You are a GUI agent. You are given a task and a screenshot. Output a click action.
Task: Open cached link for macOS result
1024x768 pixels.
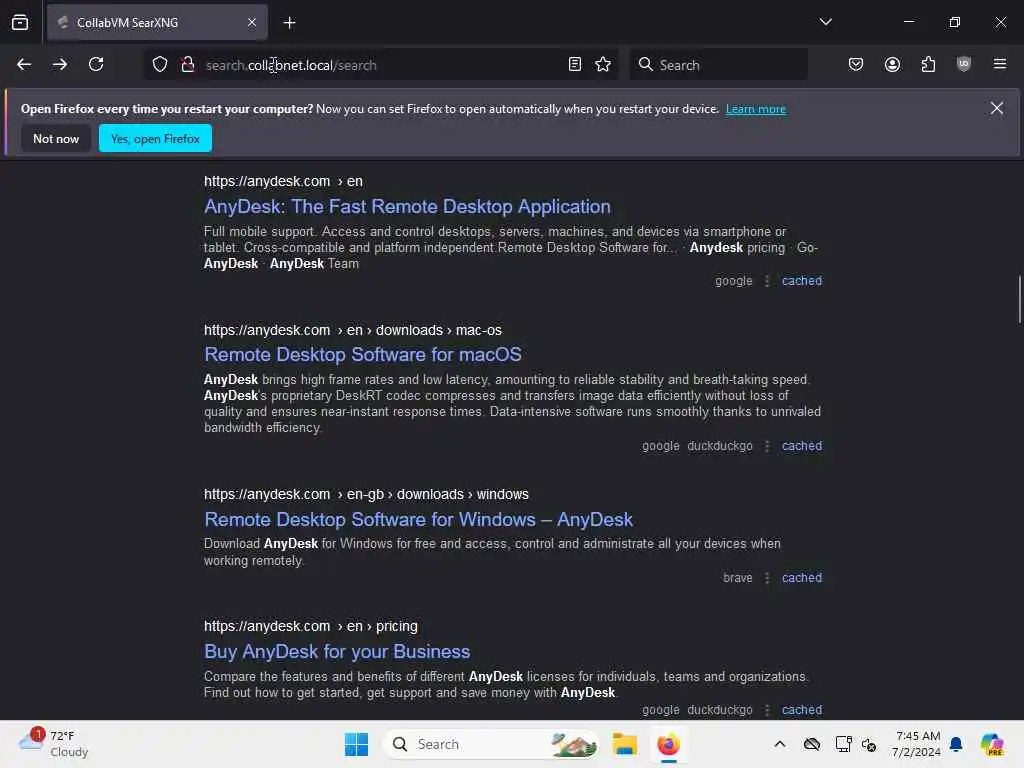click(x=802, y=446)
